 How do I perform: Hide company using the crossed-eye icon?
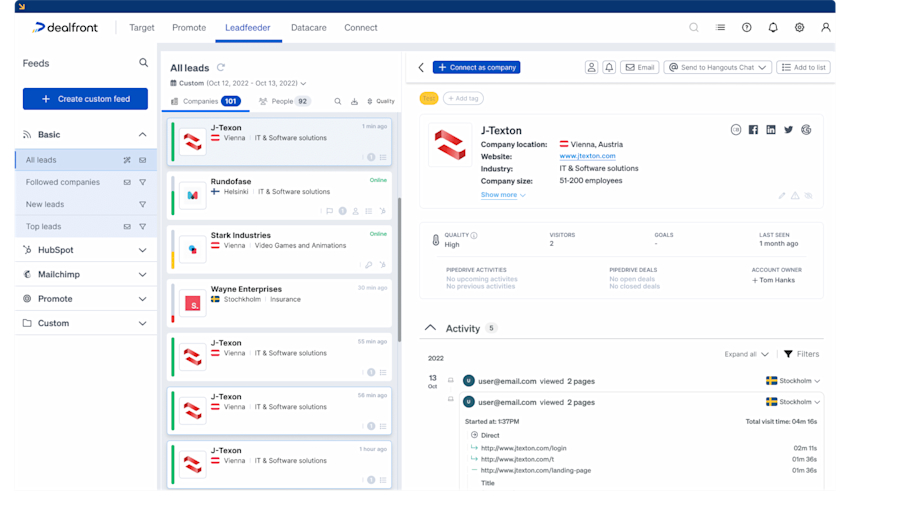click(x=808, y=196)
